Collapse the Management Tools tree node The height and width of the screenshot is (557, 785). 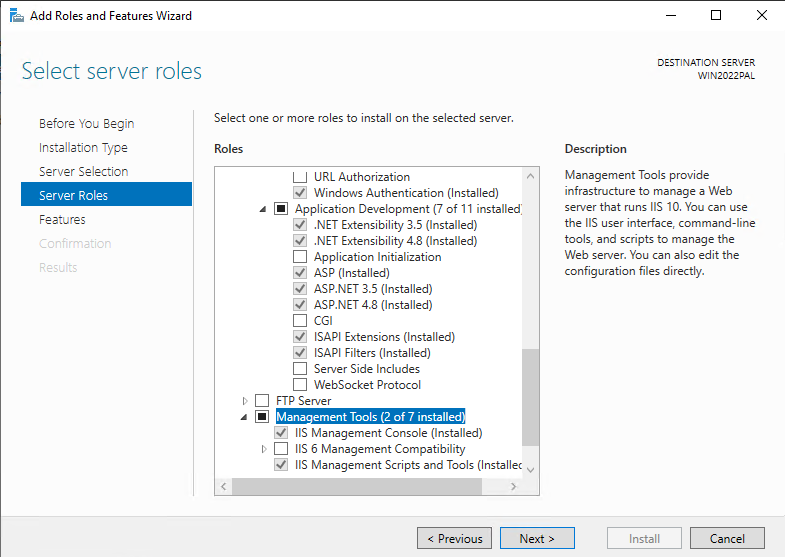244,417
